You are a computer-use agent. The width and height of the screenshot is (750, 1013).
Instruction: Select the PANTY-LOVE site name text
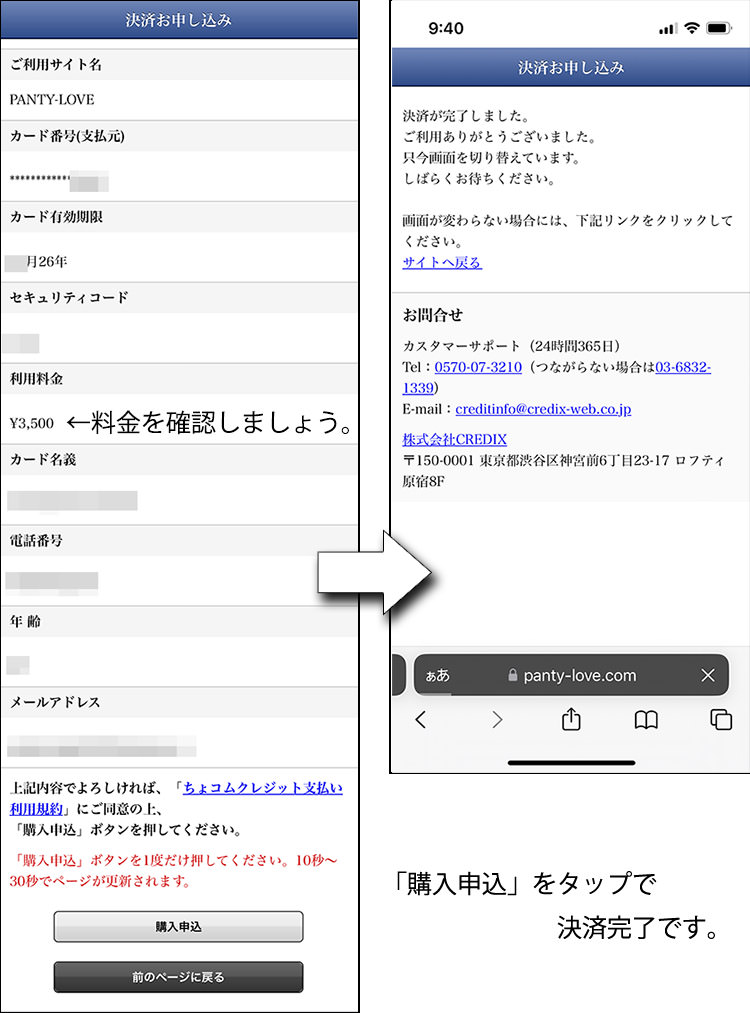pyautogui.click(x=52, y=99)
